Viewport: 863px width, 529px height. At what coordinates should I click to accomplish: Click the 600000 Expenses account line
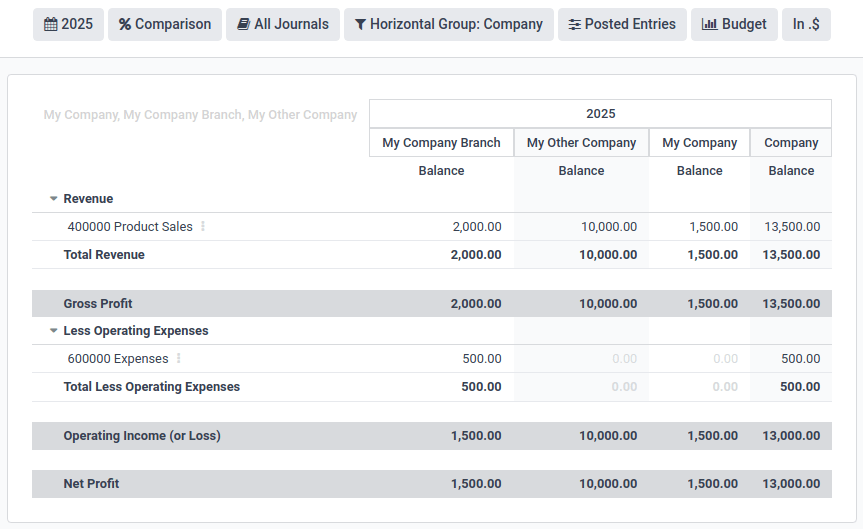pyautogui.click(x=118, y=359)
